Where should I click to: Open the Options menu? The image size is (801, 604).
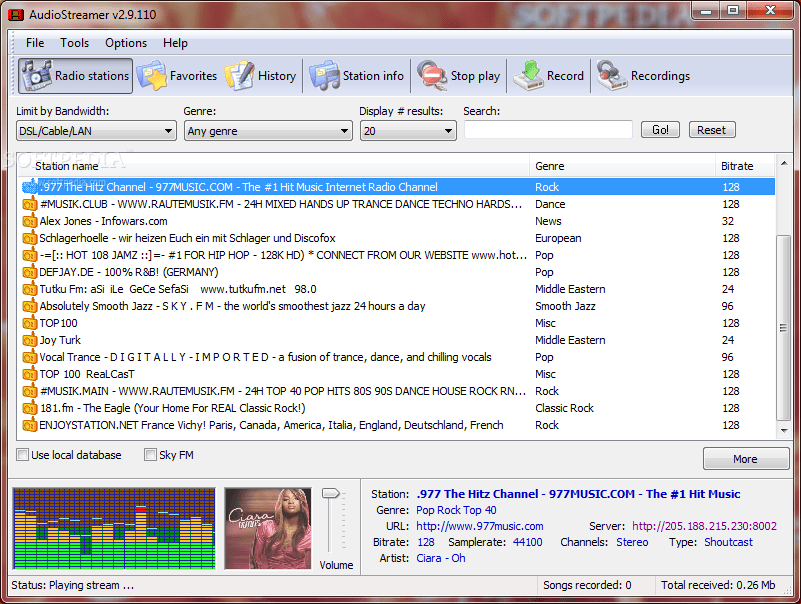125,43
